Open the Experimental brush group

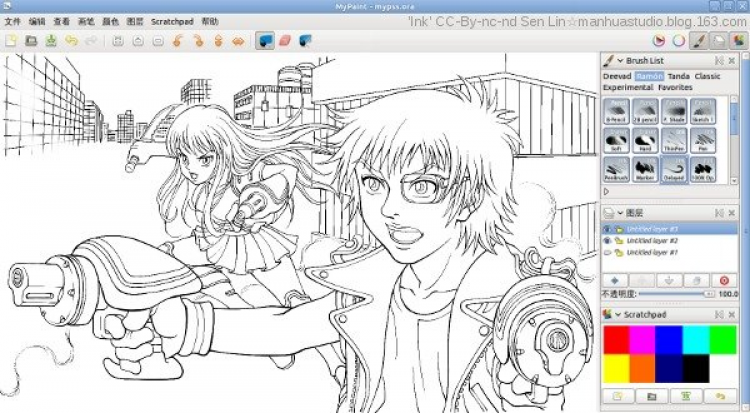click(x=628, y=88)
